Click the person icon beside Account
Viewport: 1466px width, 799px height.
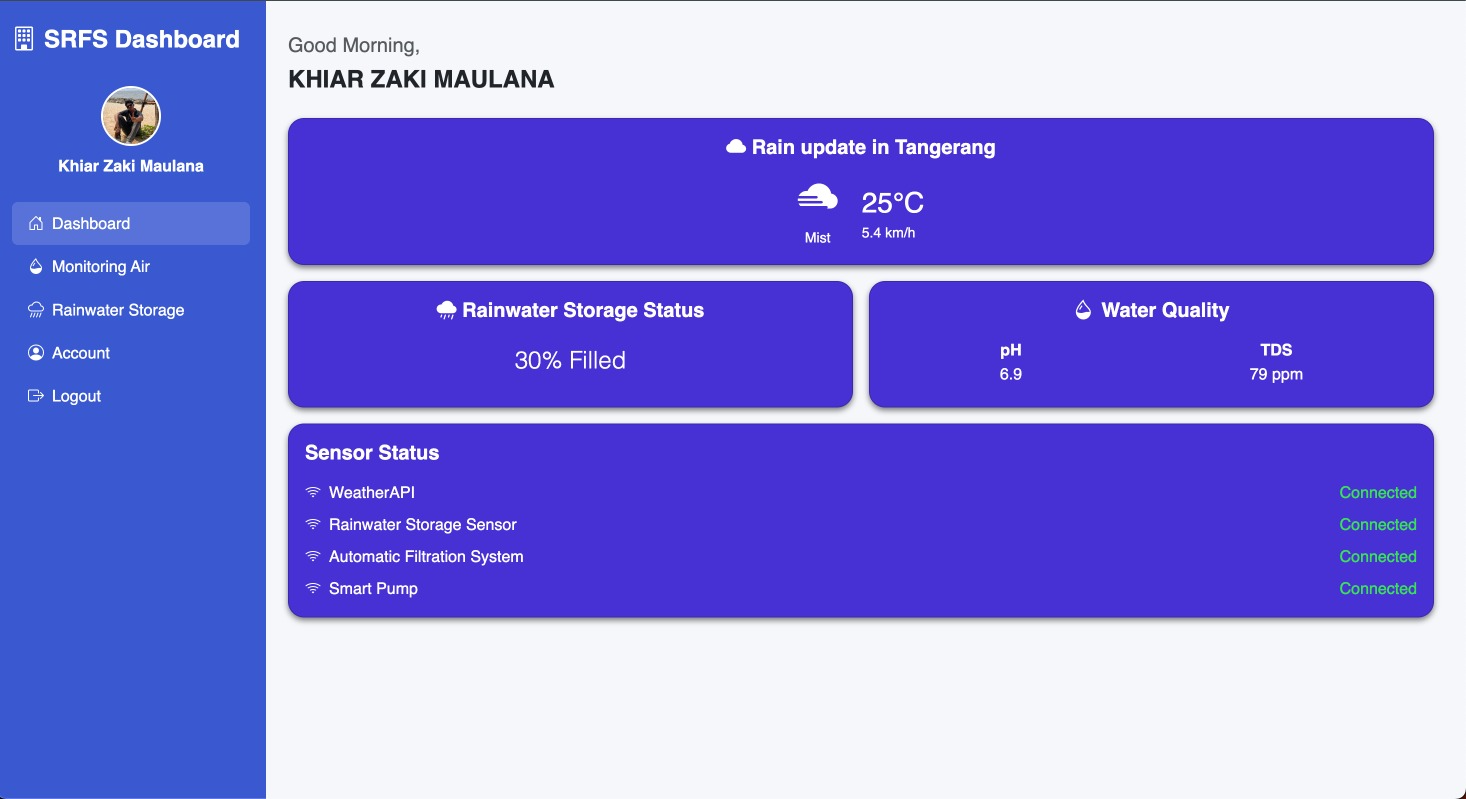(x=36, y=353)
